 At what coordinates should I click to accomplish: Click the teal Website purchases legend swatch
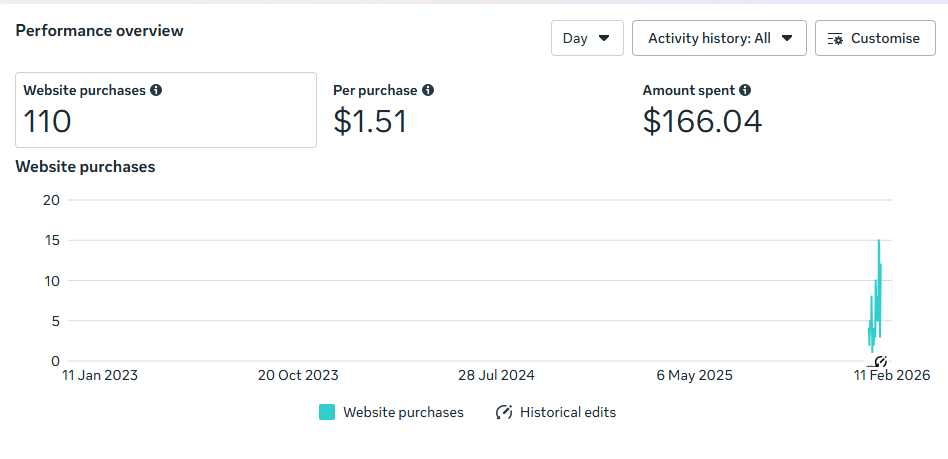click(327, 412)
